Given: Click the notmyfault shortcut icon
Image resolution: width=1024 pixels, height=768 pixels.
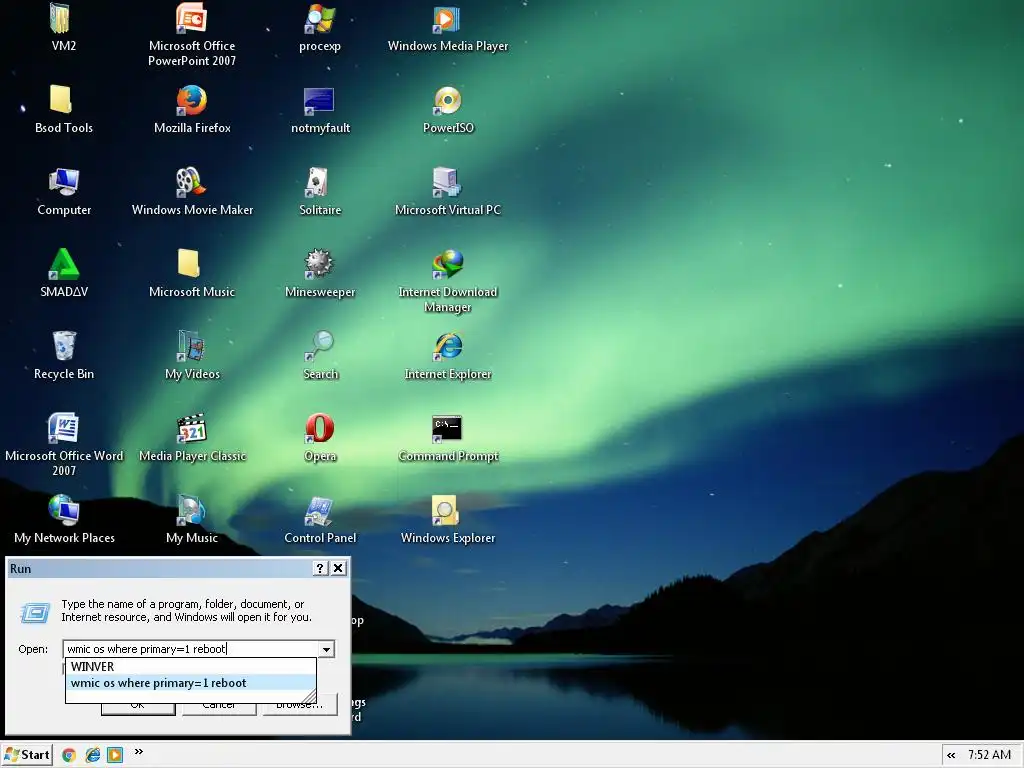Looking at the screenshot, I should click(x=319, y=101).
